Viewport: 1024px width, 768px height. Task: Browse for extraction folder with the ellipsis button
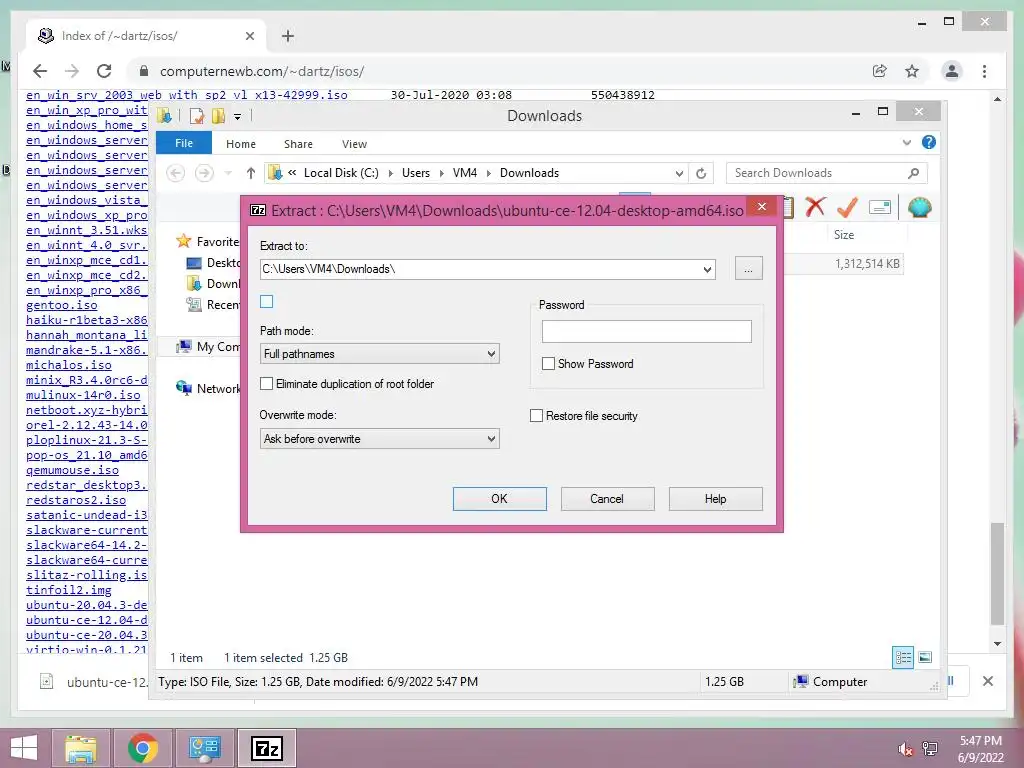(x=748, y=268)
